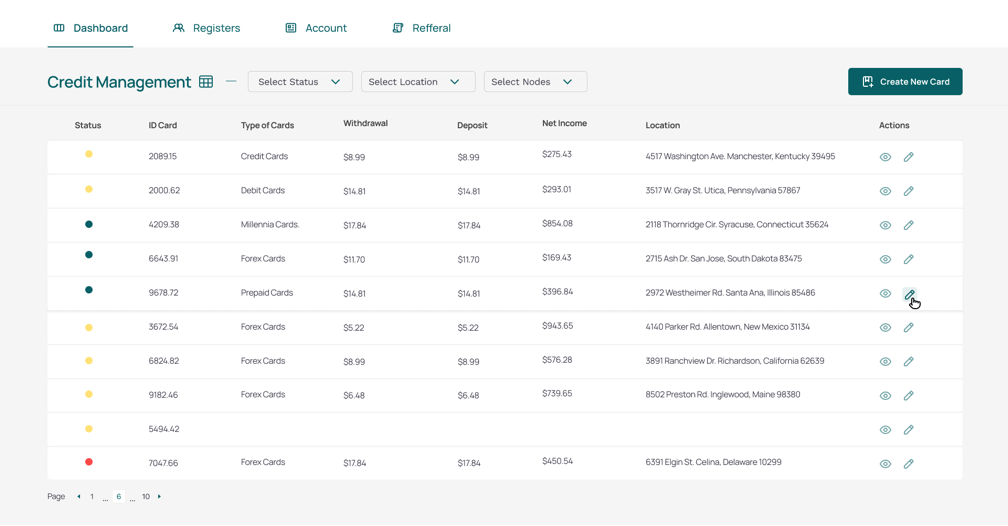Image resolution: width=1008 pixels, height=526 pixels.
Task: Click edit icon for card 5494.42
Action: point(908,430)
